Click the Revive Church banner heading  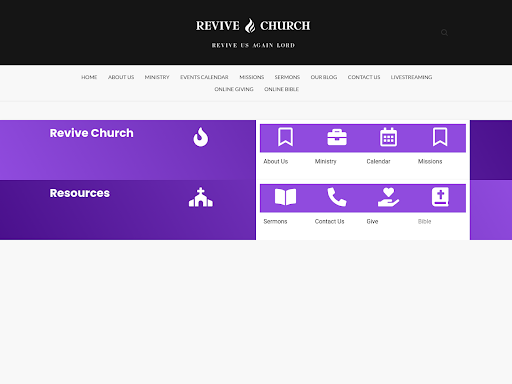[92, 133]
